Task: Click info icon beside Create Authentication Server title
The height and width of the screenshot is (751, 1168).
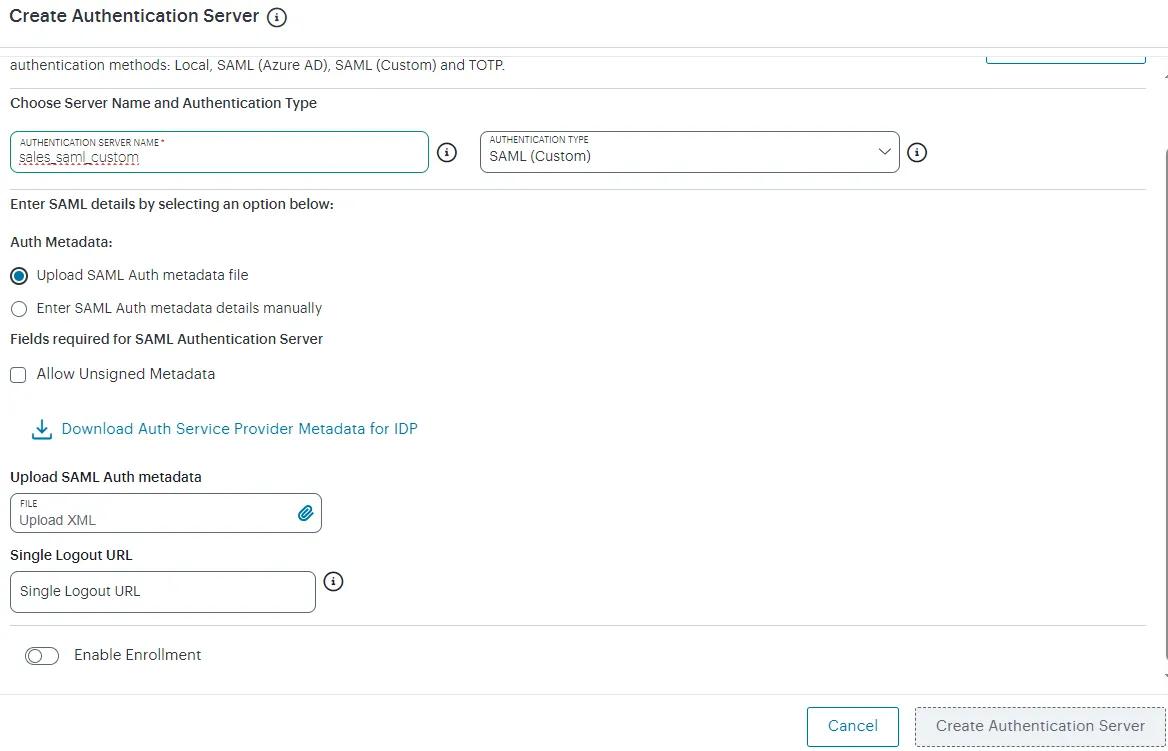Action: tap(276, 17)
